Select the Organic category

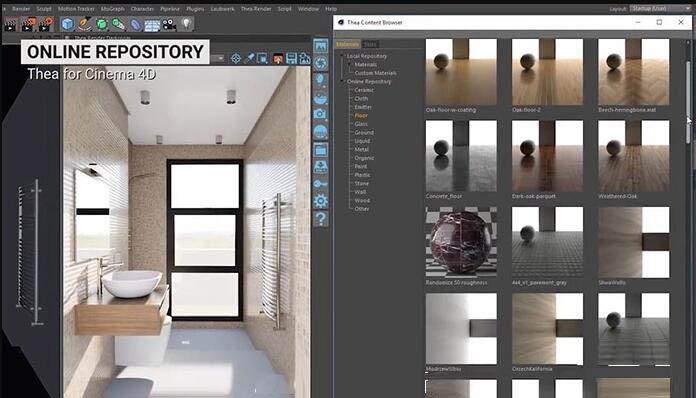click(364, 158)
